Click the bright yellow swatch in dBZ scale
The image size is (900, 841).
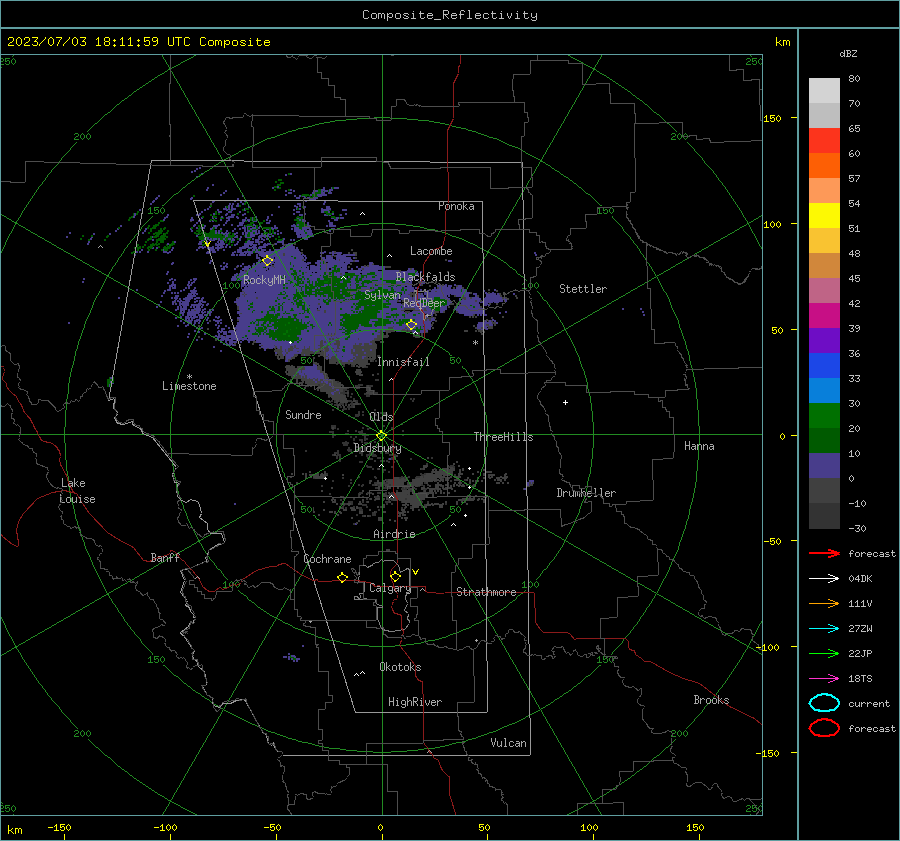point(824,216)
